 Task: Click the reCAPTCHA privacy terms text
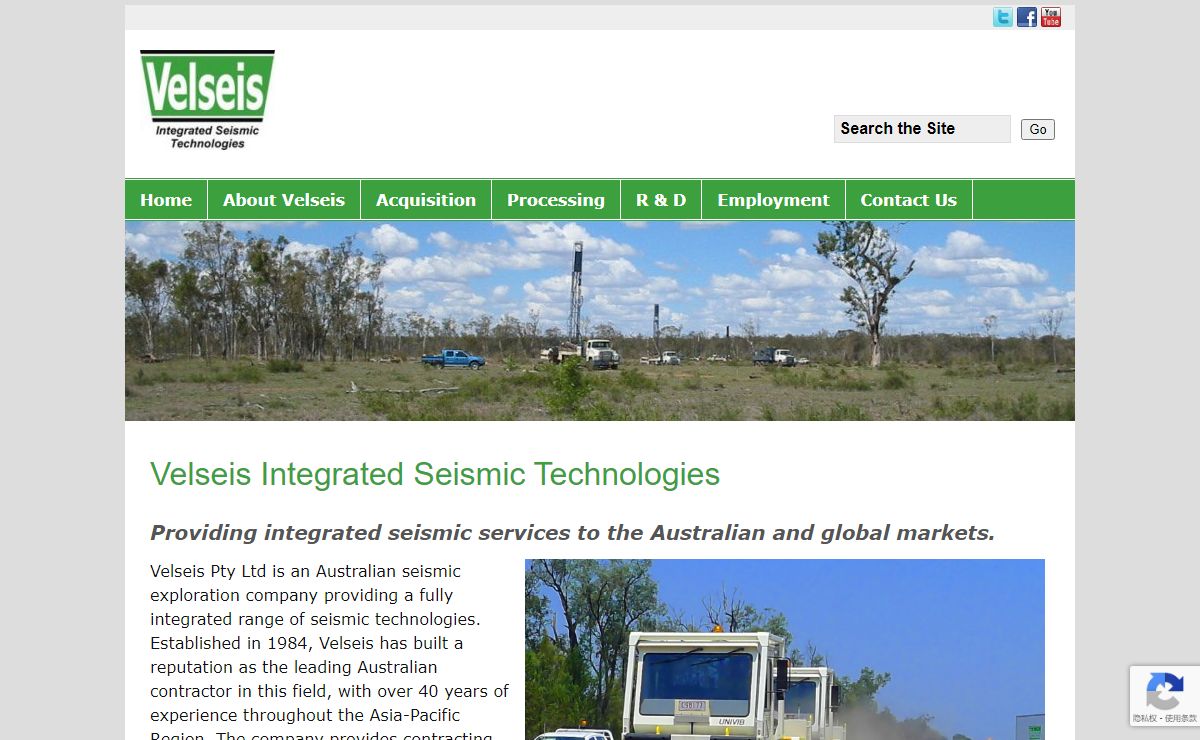tap(1165, 718)
